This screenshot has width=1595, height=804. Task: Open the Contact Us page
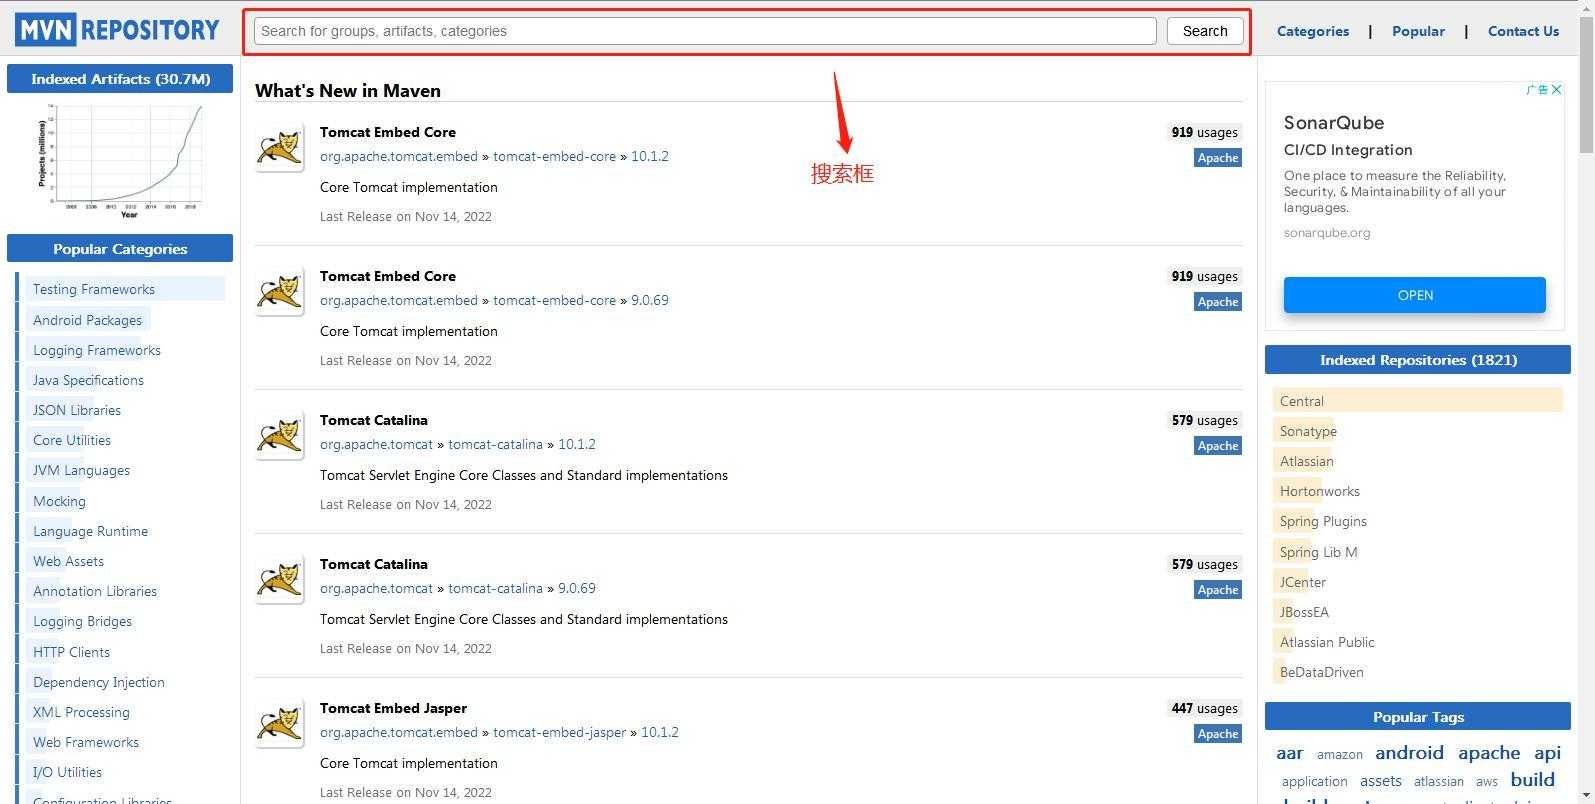tap(1523, 31)
